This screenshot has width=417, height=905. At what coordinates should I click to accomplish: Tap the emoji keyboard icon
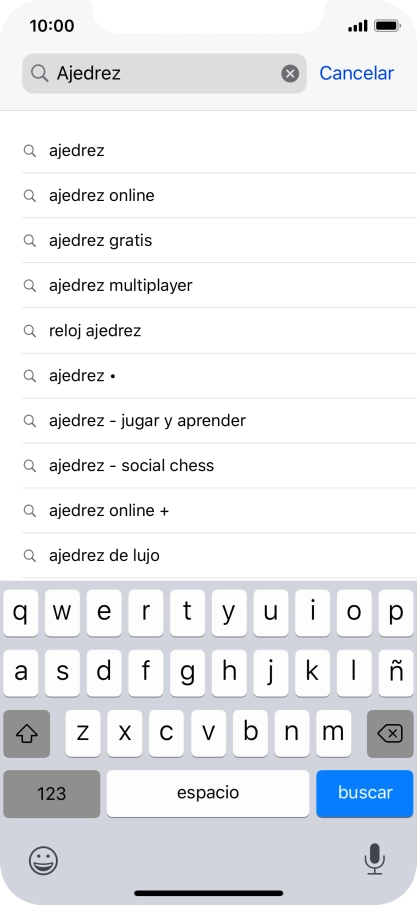(x=43, y=860)
